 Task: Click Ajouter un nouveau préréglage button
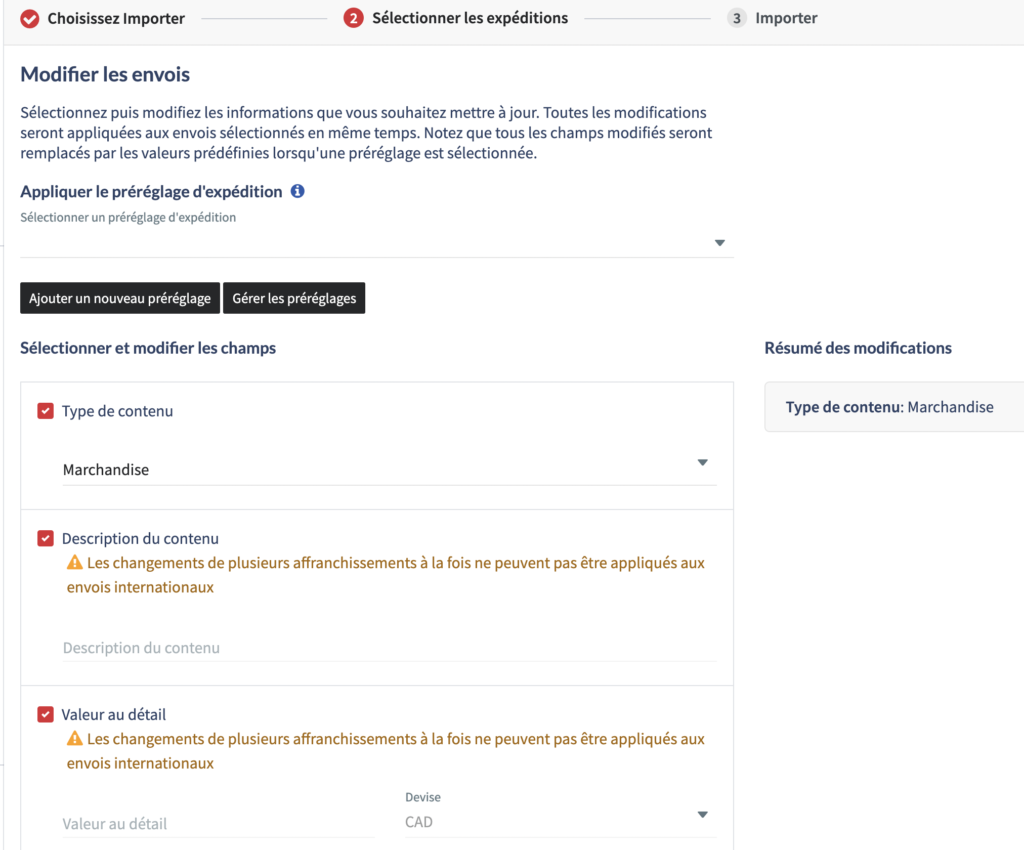(x=120, y=298)
